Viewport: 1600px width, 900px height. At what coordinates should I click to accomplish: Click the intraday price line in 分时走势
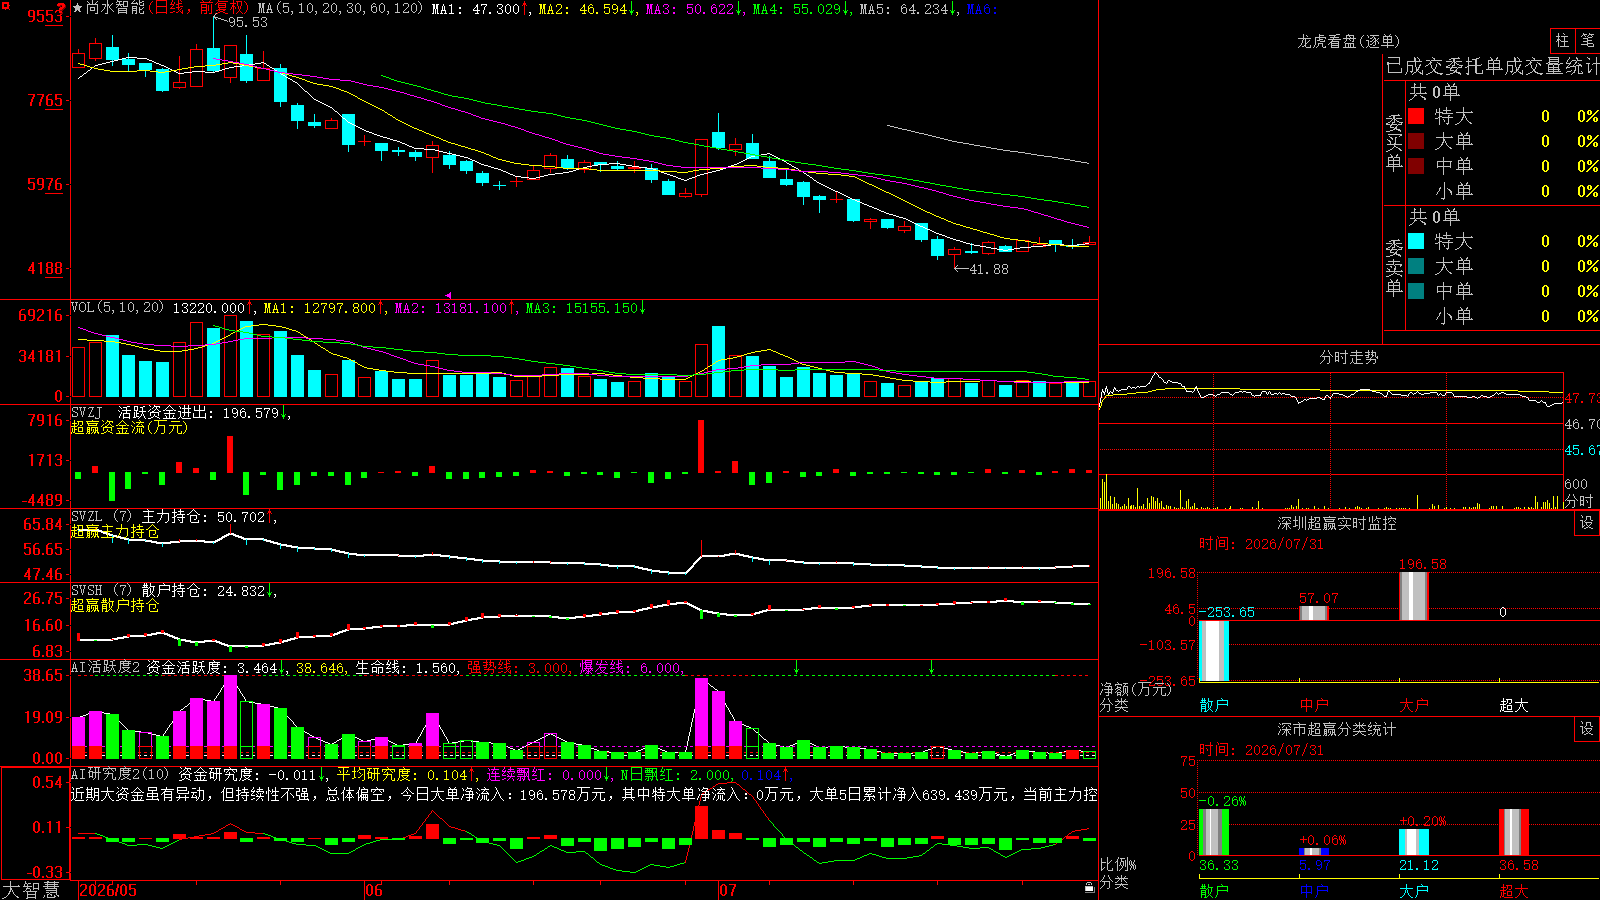click(x=1330, y=396)
